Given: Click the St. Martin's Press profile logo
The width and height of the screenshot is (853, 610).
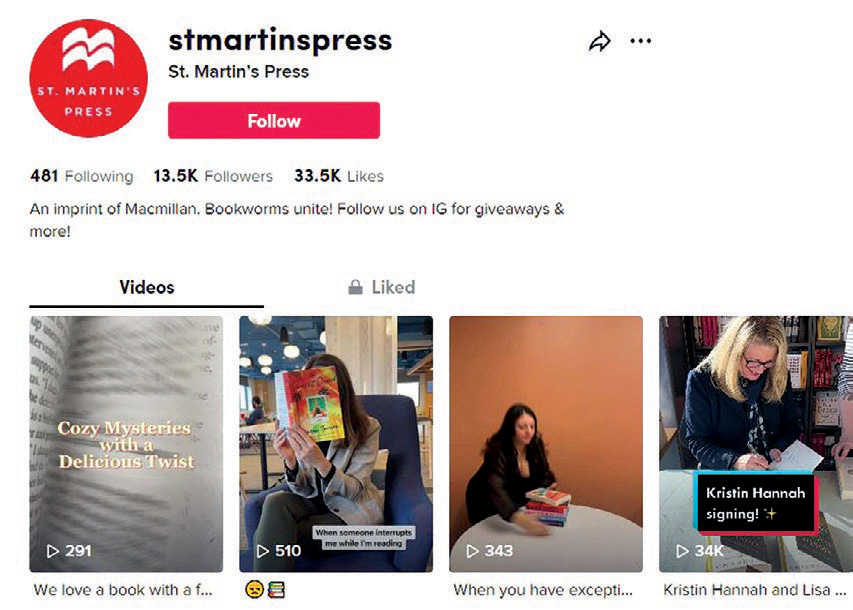Looking at the screenshot, I should (x=88, y=78).
